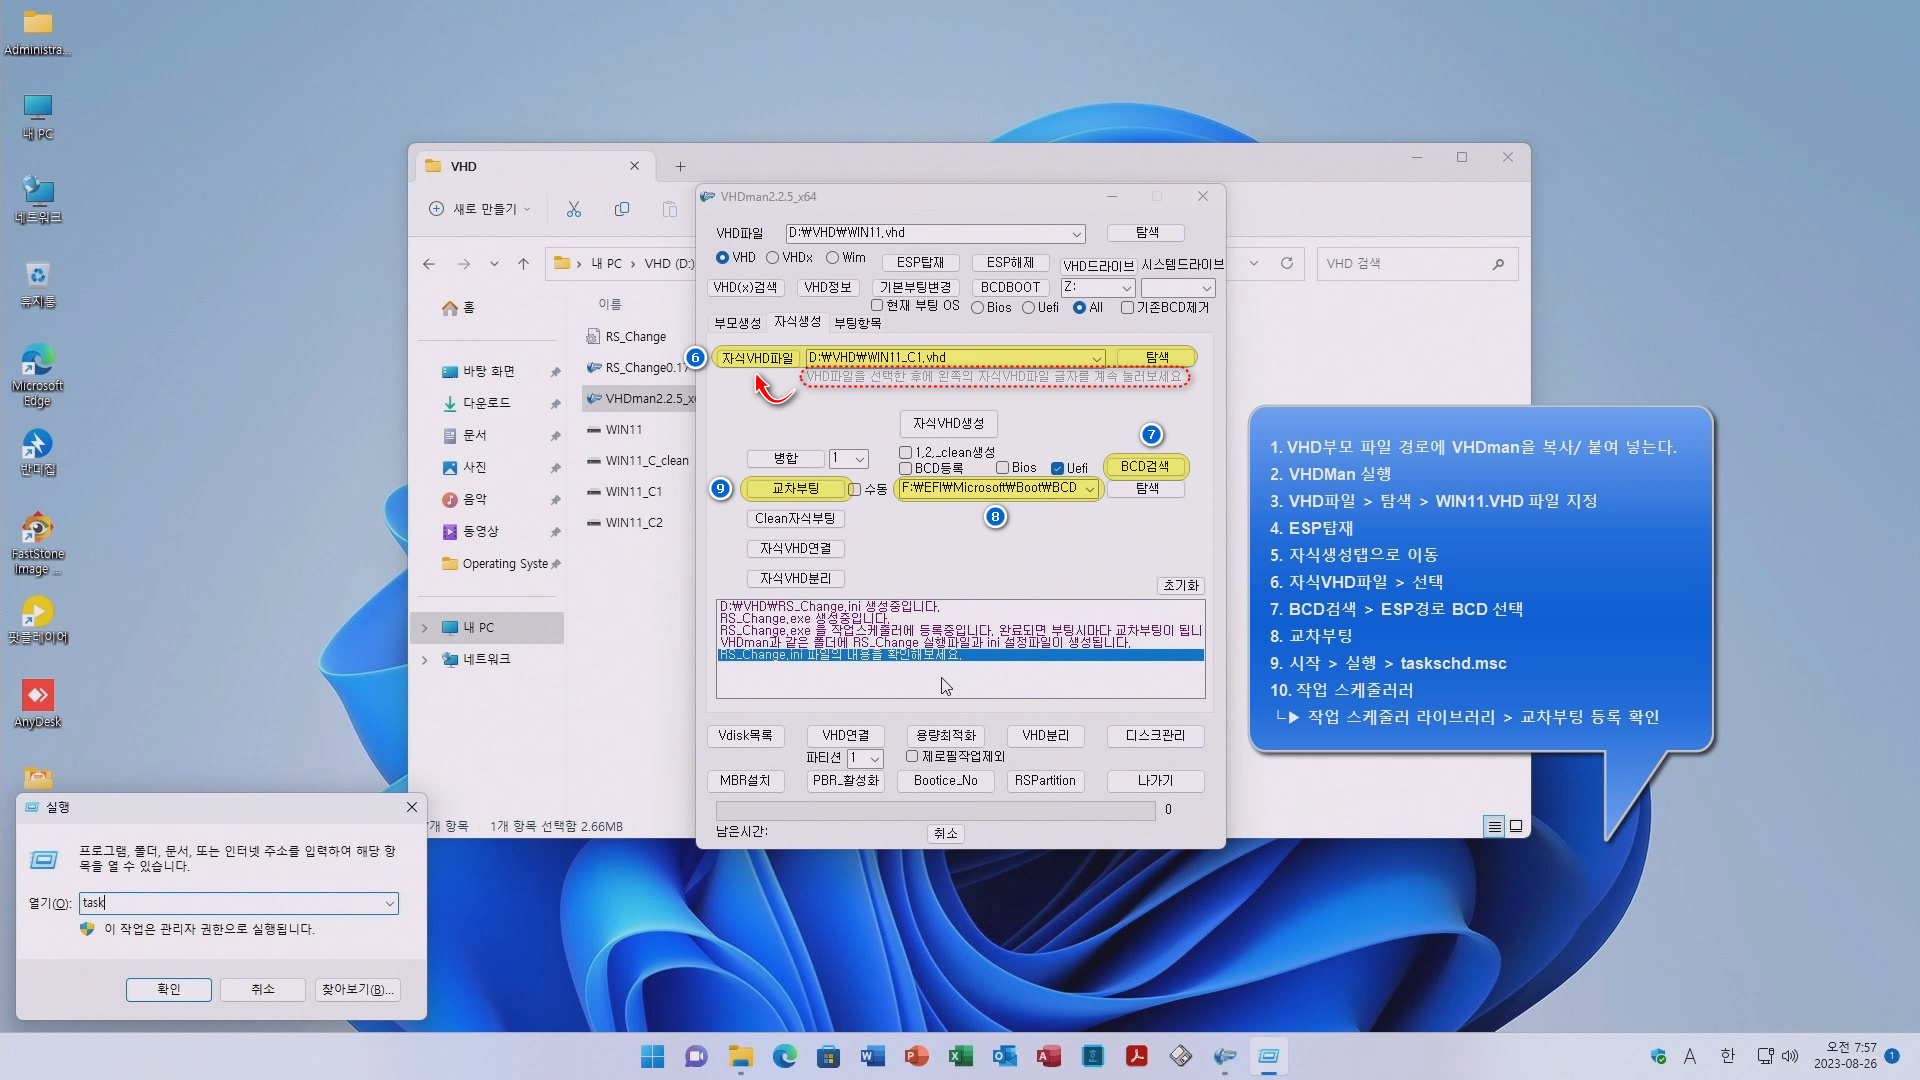Toggle the Uefi checkbox near BCD검색
Viewport: 1920px width, 1080px height.
1057,468
